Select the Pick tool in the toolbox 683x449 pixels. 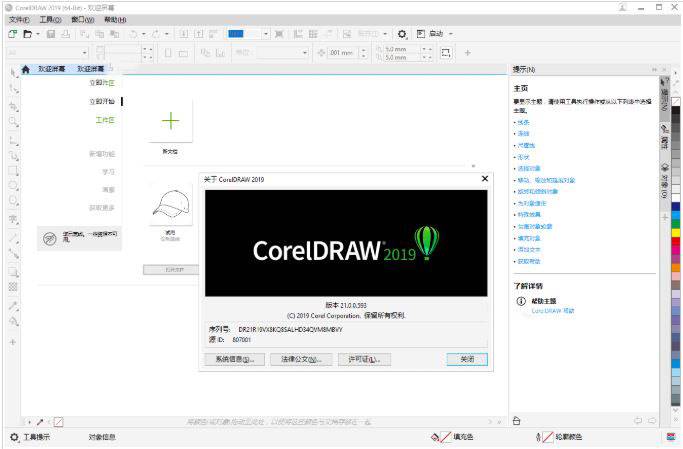13,71
